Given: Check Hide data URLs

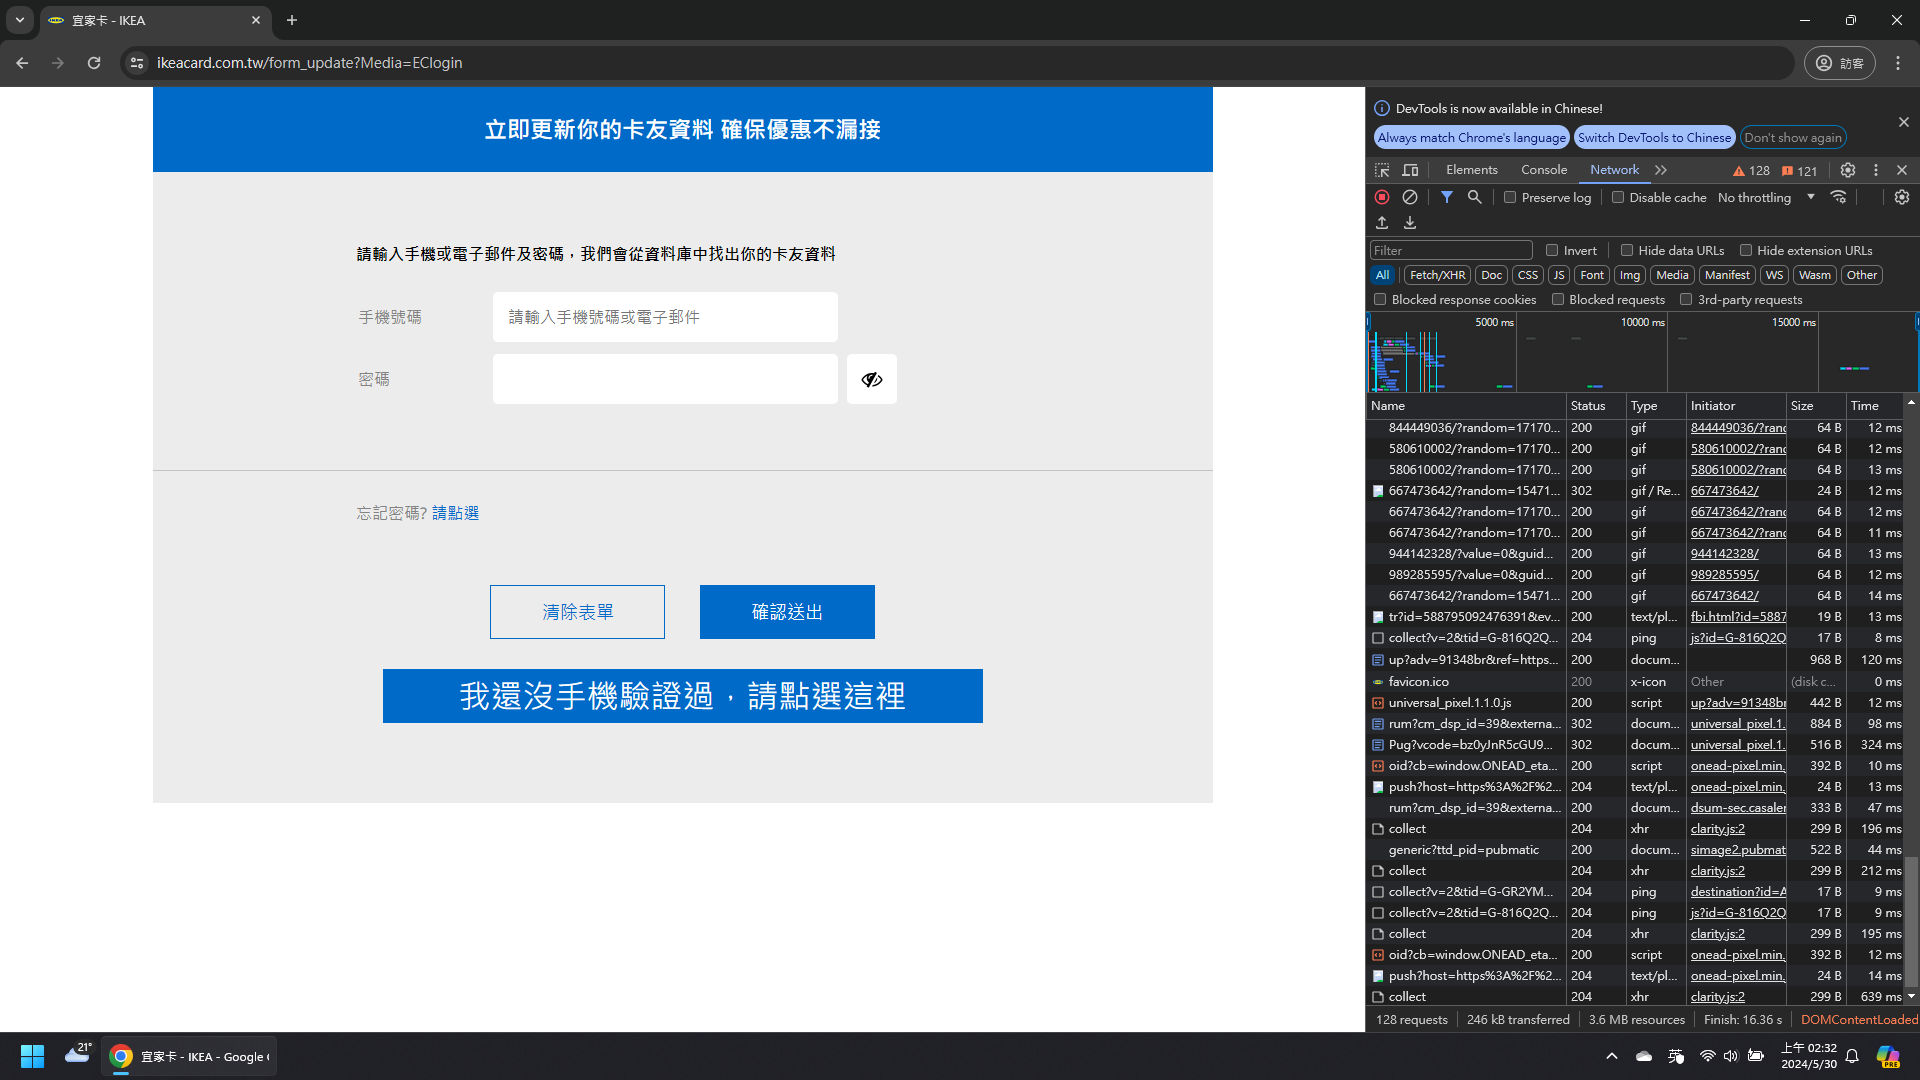Looking at the screenshot, I should tap(1627, 251).
